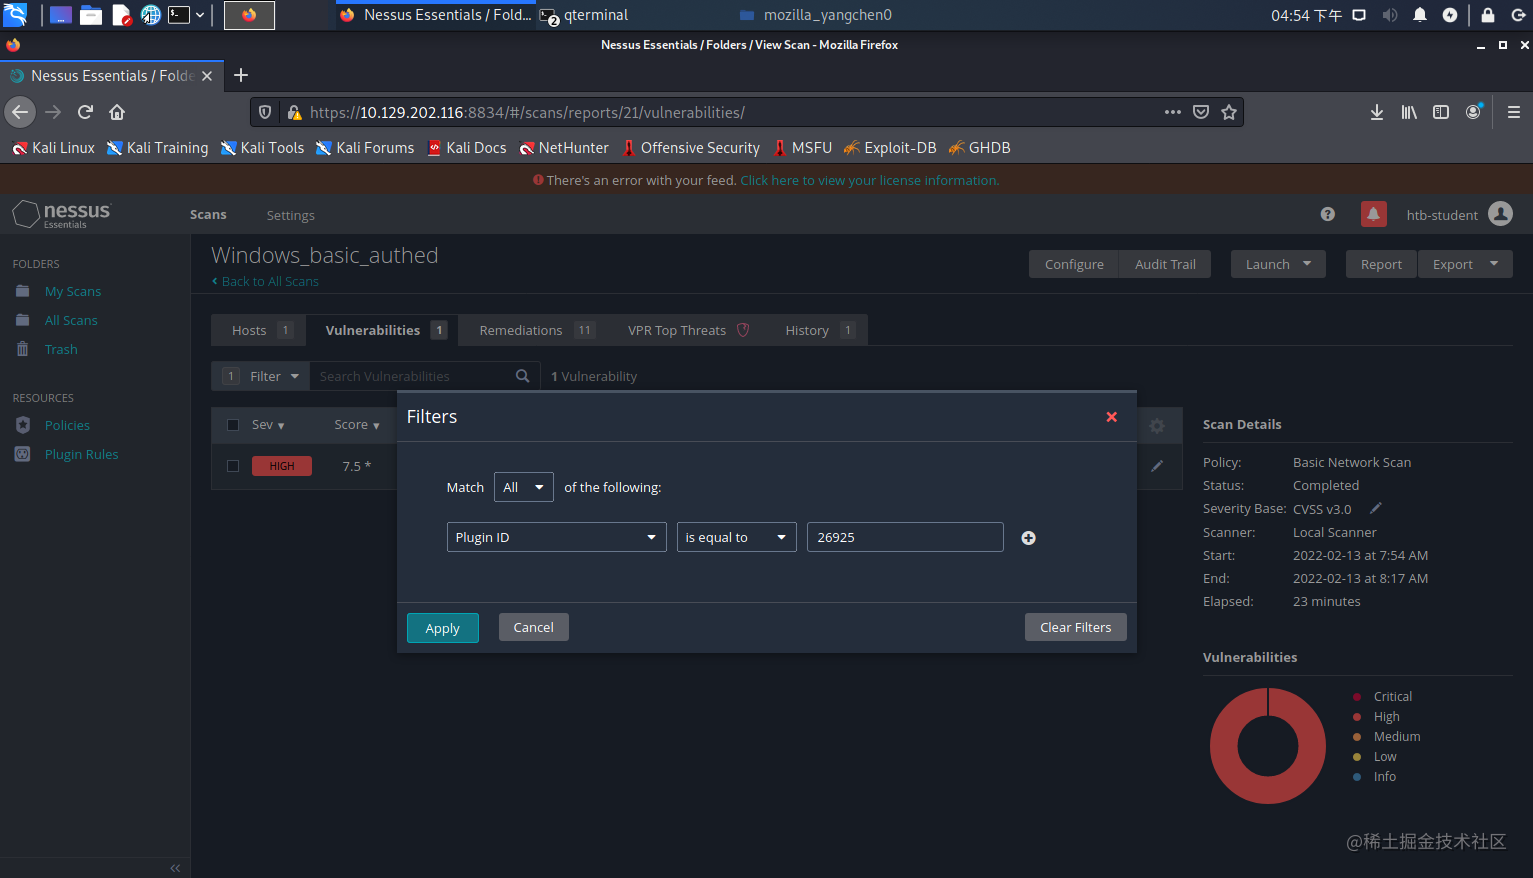Viewport: 1533px width, 878px height.
Task: Go back using the Firefox back arrow
Action: coord(20,112)
